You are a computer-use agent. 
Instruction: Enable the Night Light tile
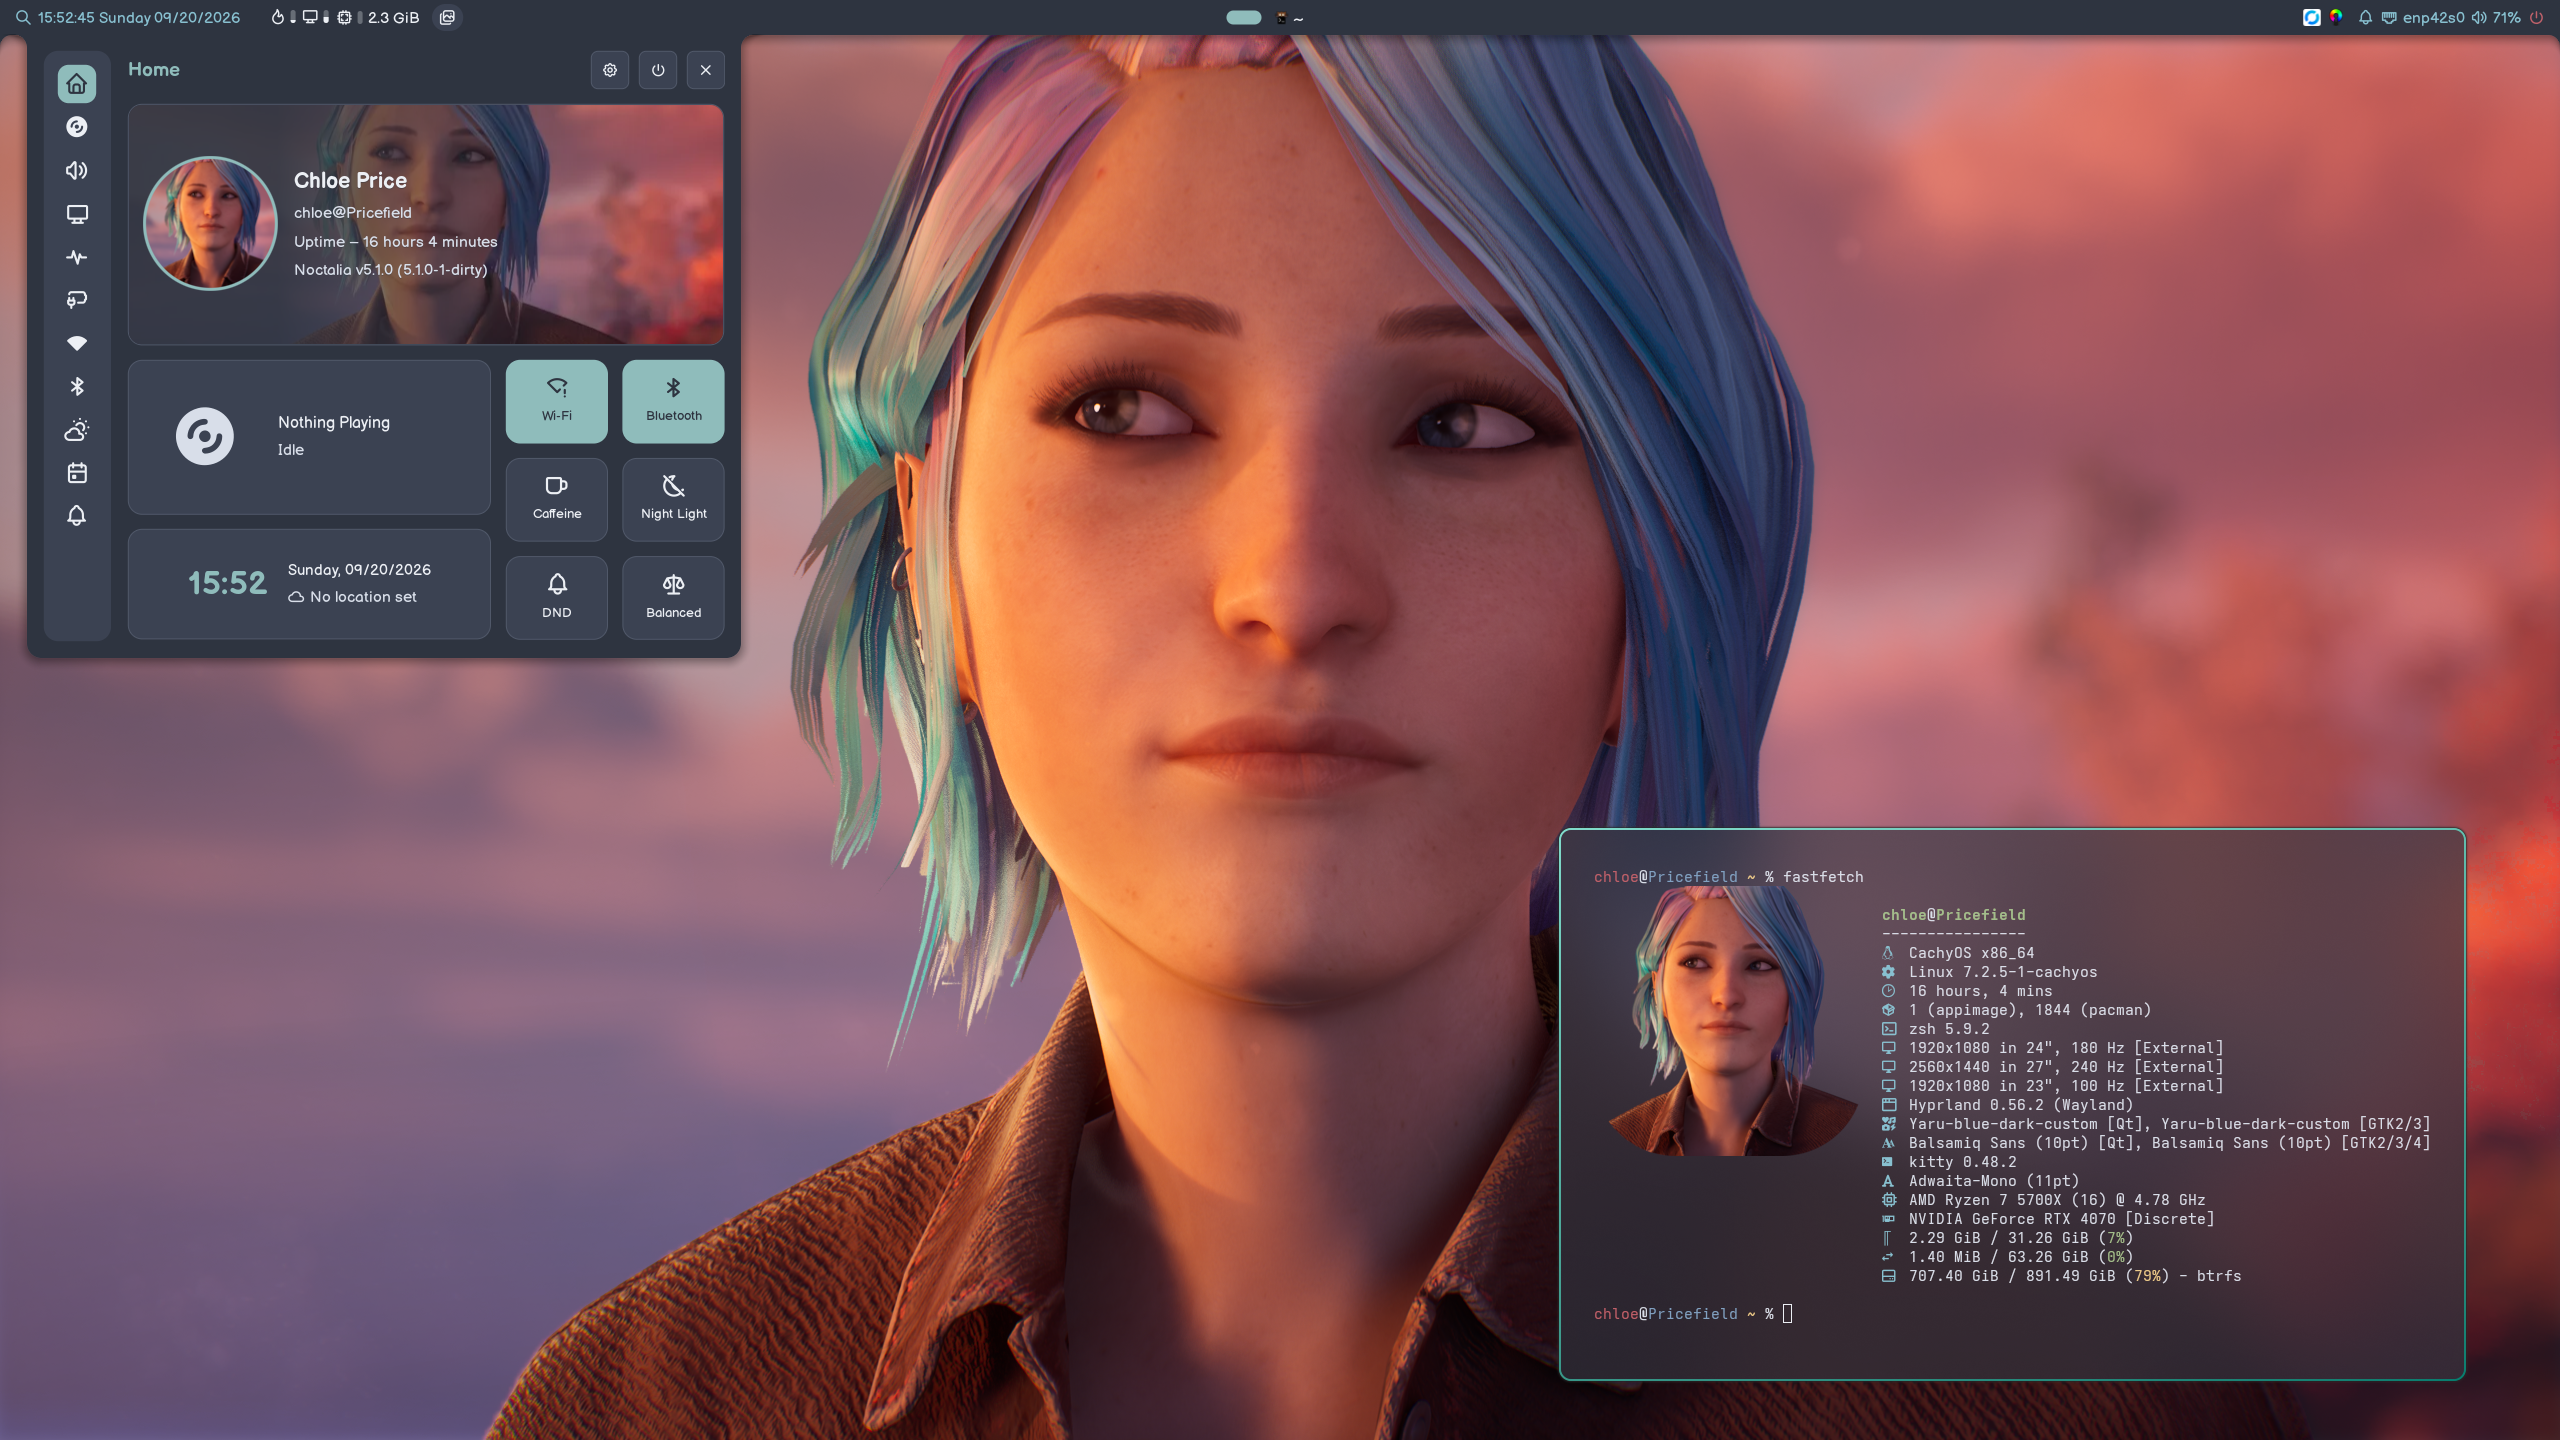674,499
